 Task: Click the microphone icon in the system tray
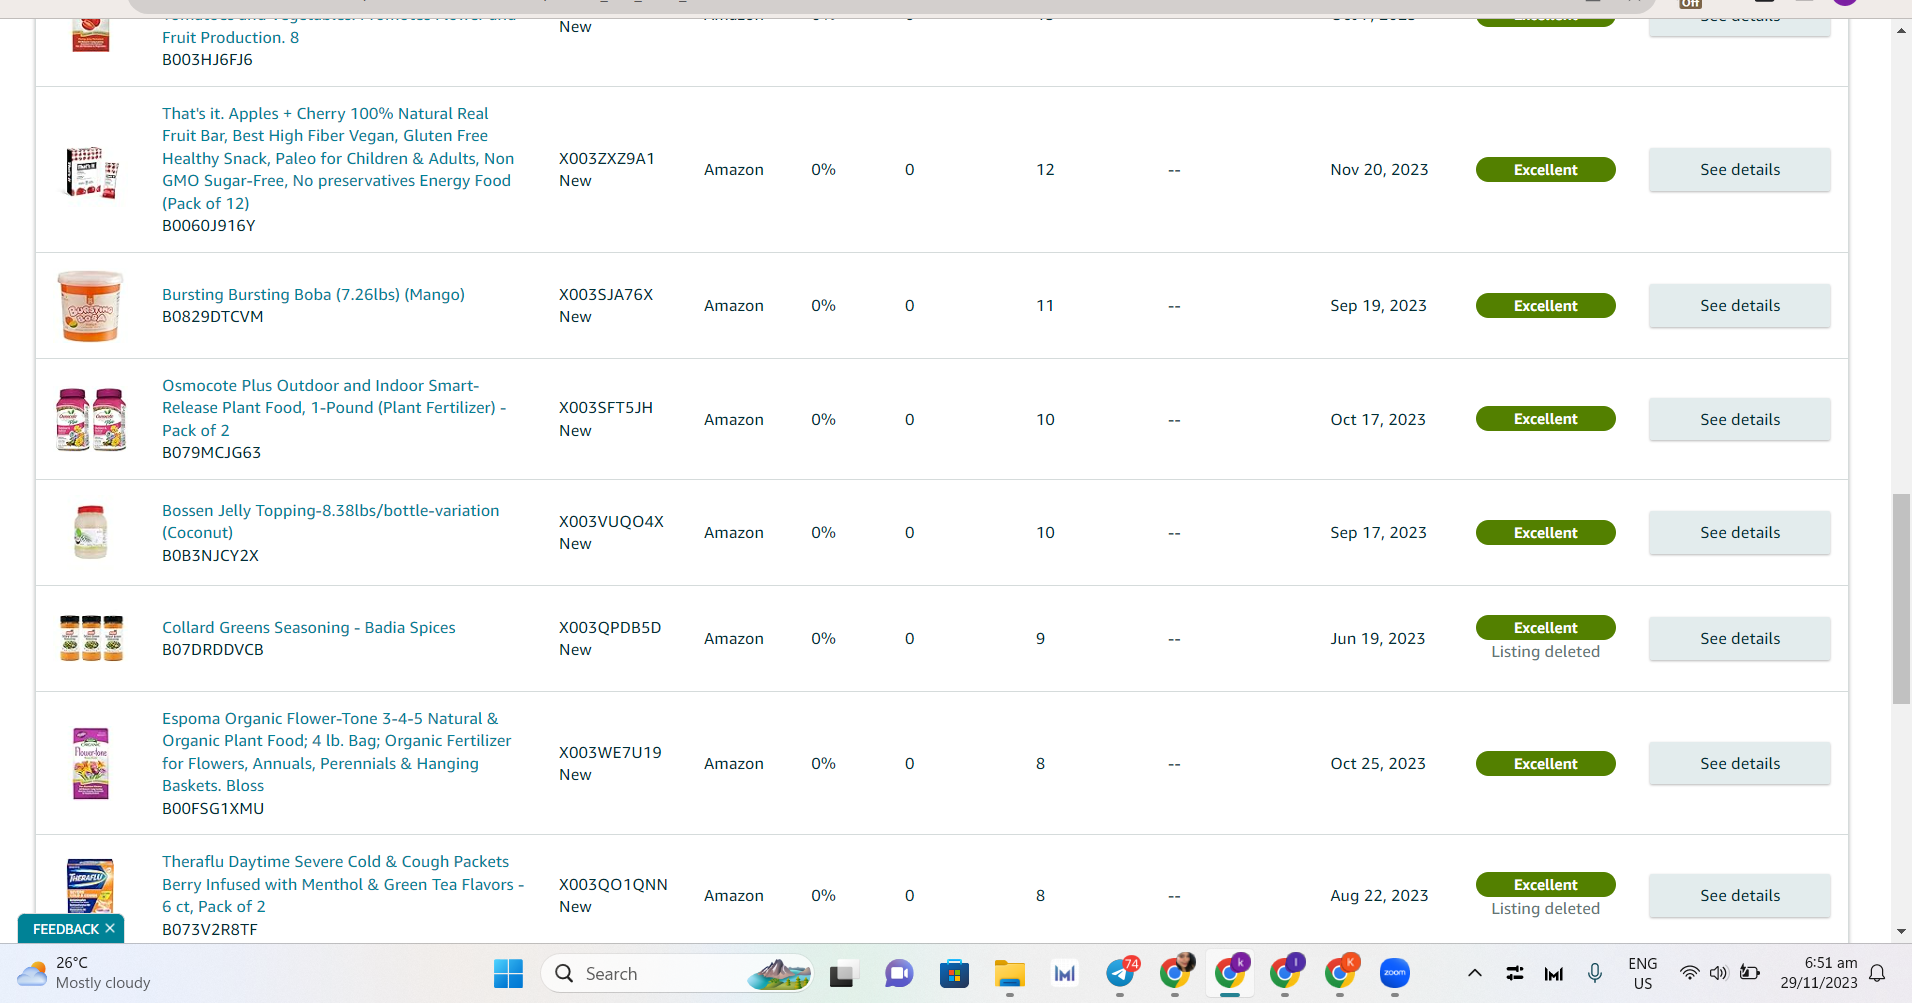(x=1595, y=973)
